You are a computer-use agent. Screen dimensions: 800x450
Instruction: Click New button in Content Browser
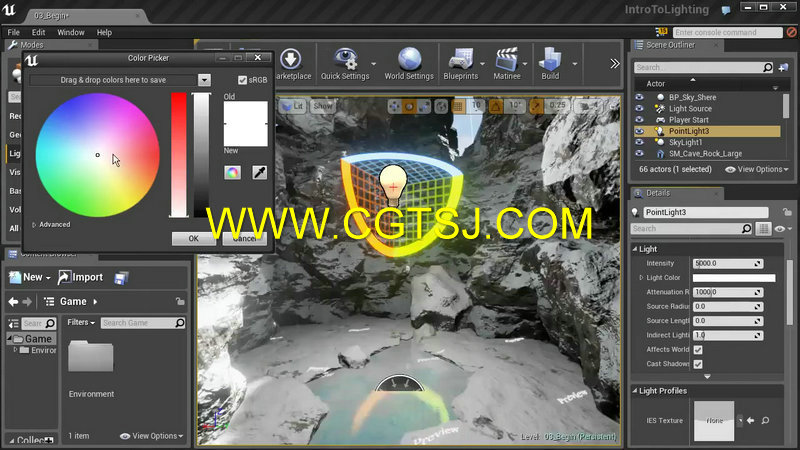pos(30,277)
